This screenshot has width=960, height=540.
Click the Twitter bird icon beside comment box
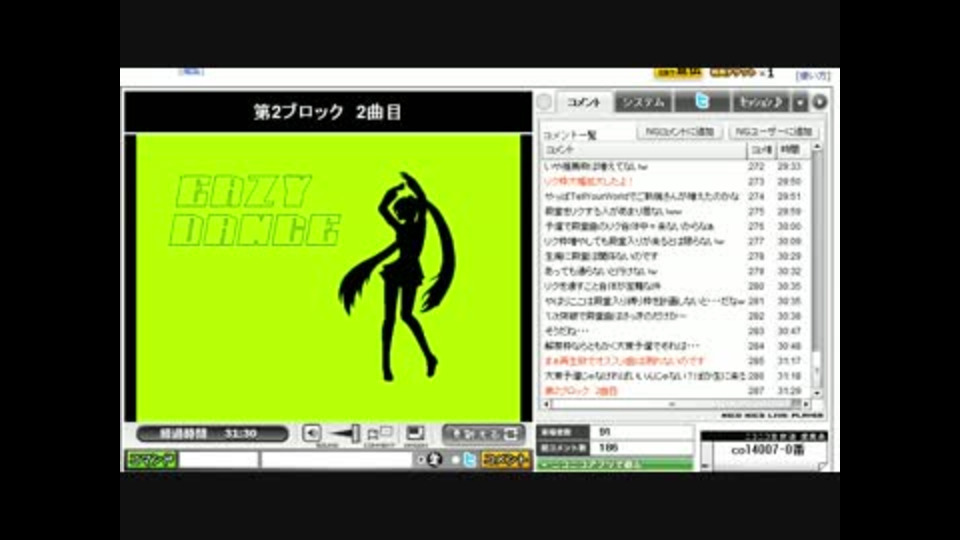coord(469,459)
